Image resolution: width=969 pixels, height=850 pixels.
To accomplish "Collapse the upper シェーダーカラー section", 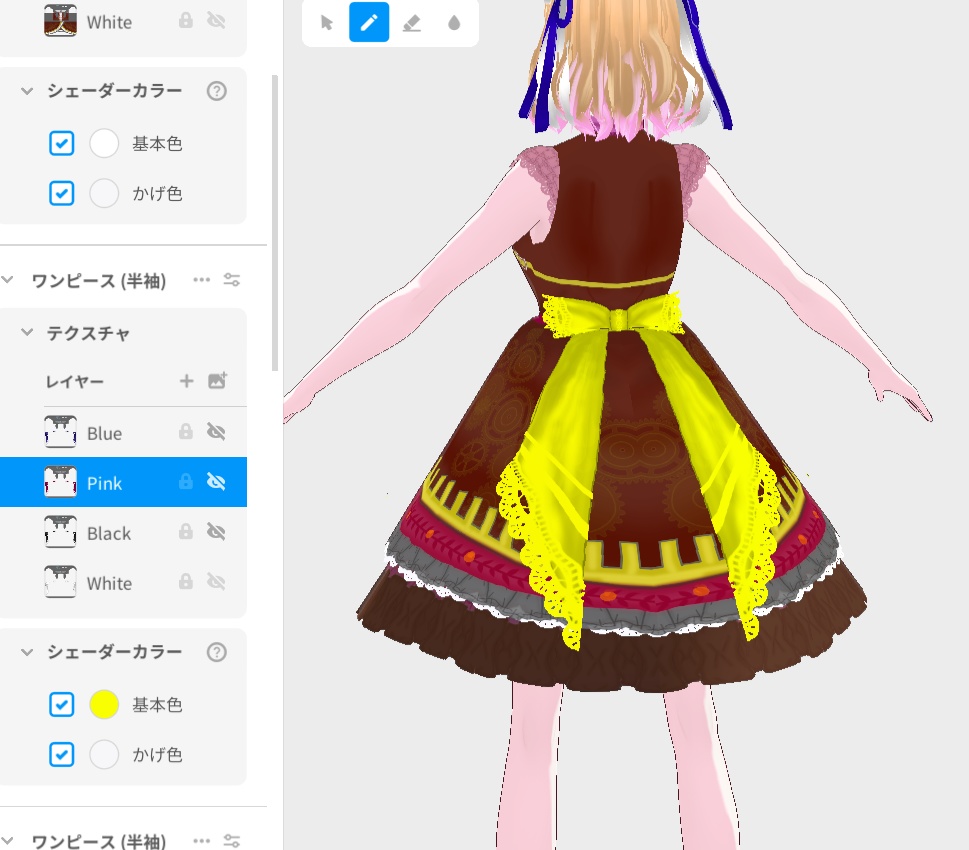I will (x=27, y=91).
